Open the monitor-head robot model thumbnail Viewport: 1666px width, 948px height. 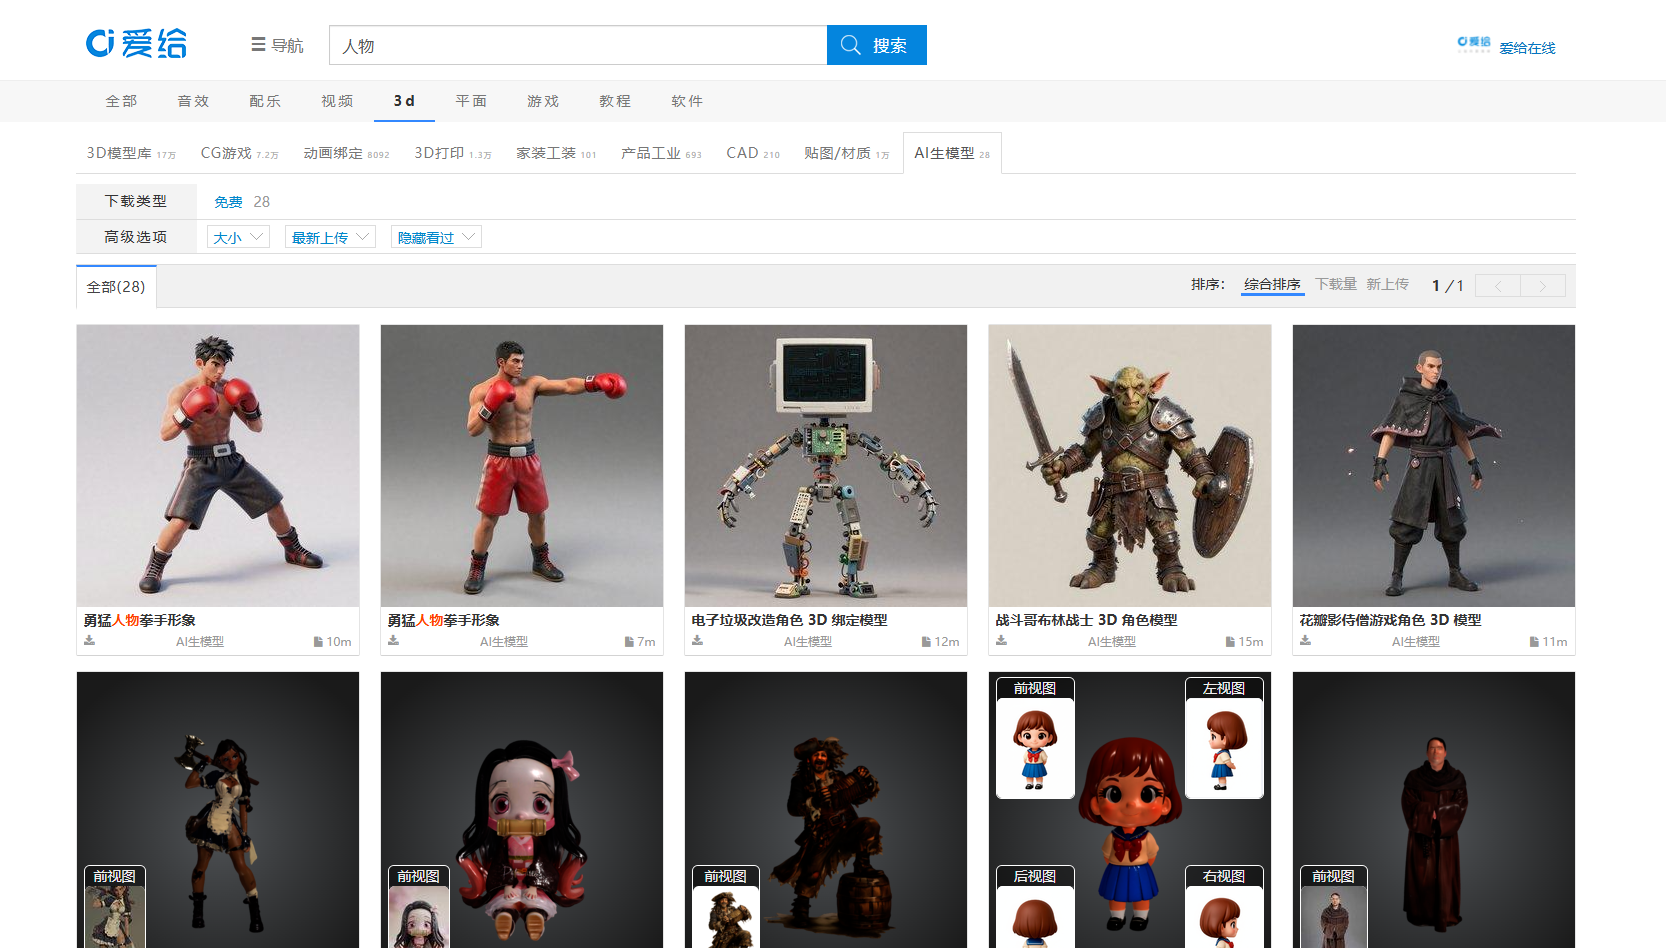pos(826,466)
